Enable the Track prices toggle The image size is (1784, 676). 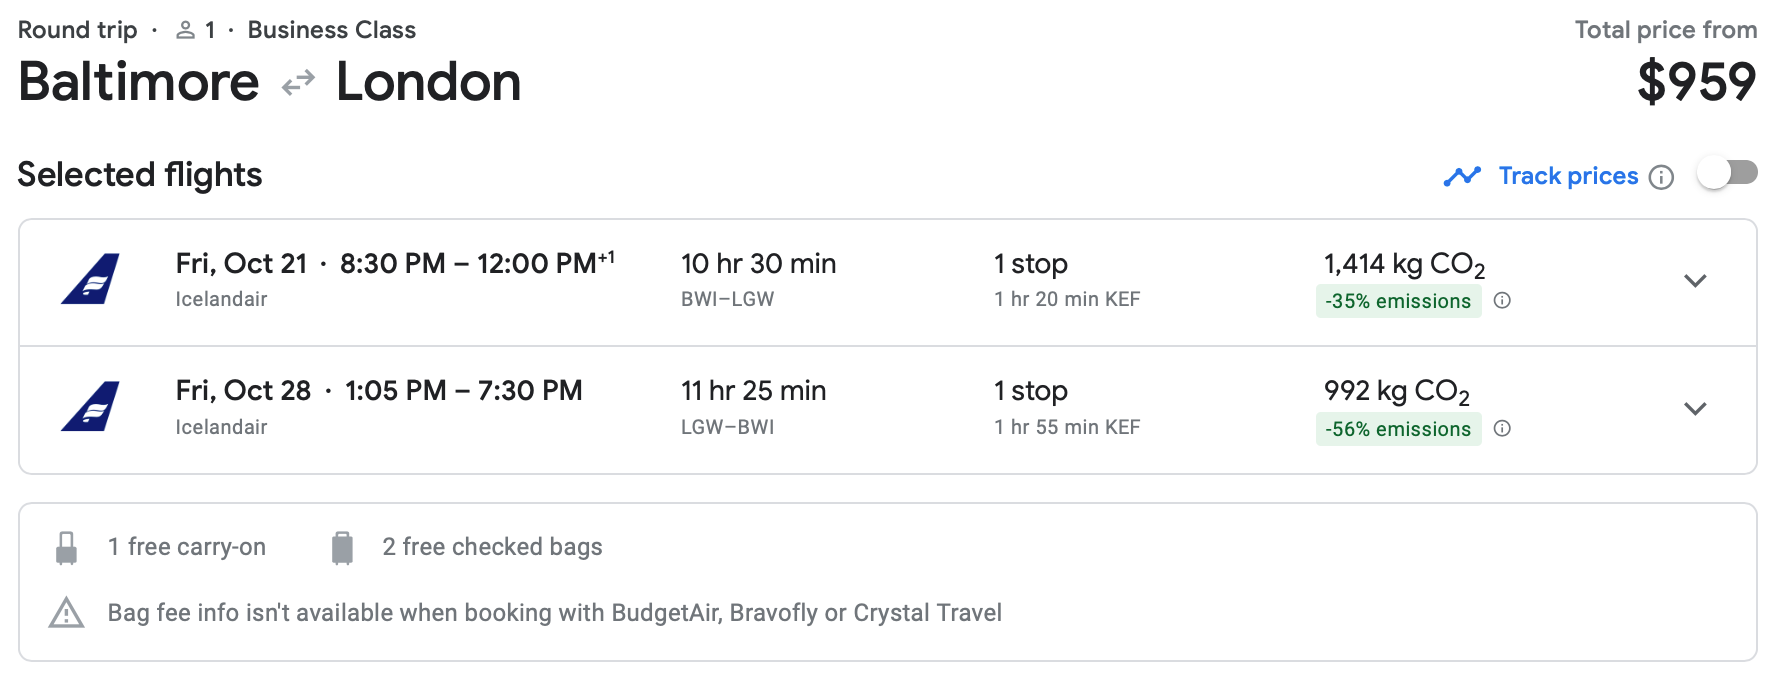click(x=1728, y=174)
